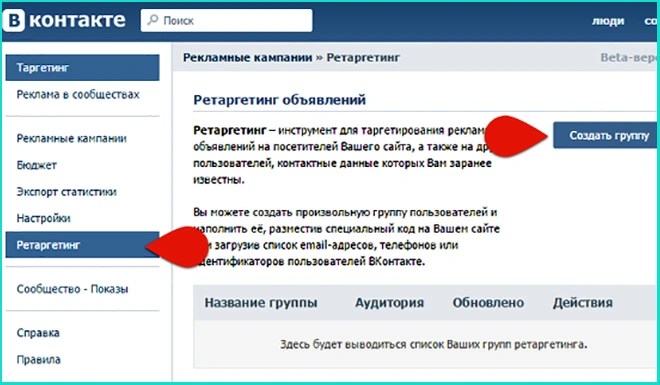Click the Ретаргетинг breadcrumb text
The image size is (660, 385).
point(363,57)
